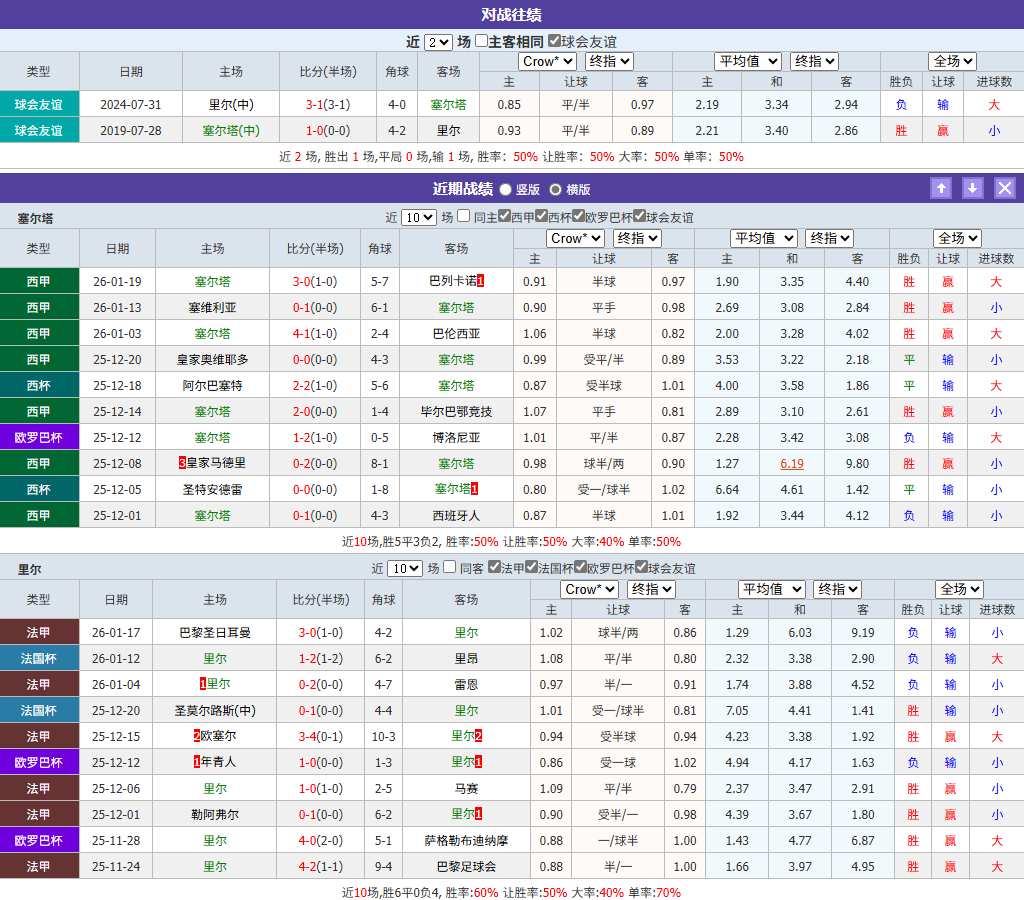Uncheck 西甲 in the 塞尔塔 filter row

point(504,217)
